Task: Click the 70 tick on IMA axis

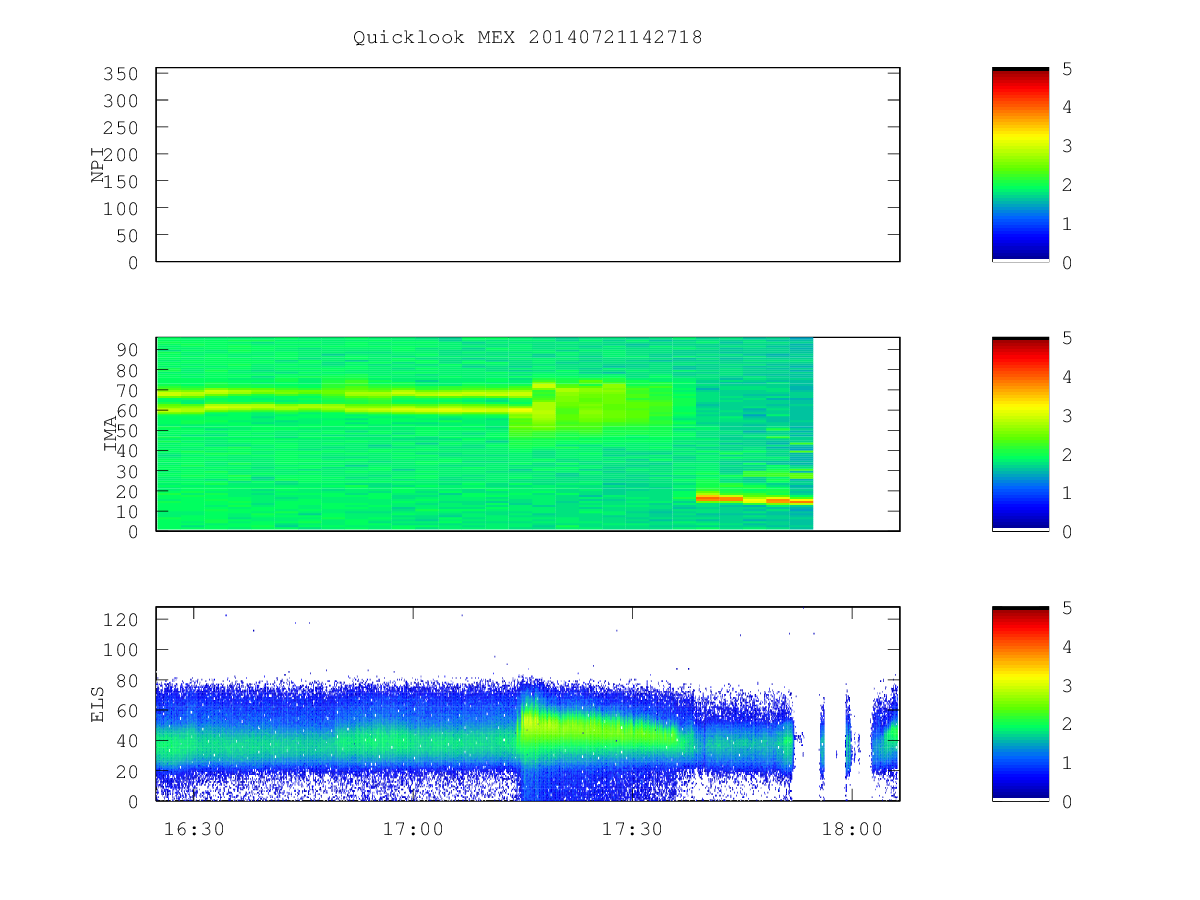Action: click(126, 390)
